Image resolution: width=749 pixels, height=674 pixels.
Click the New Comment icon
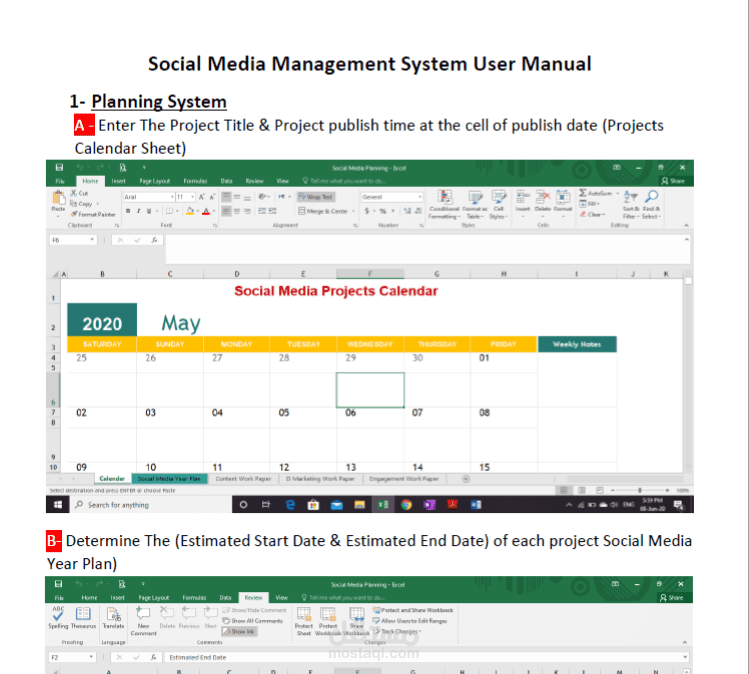click(143, 613)
